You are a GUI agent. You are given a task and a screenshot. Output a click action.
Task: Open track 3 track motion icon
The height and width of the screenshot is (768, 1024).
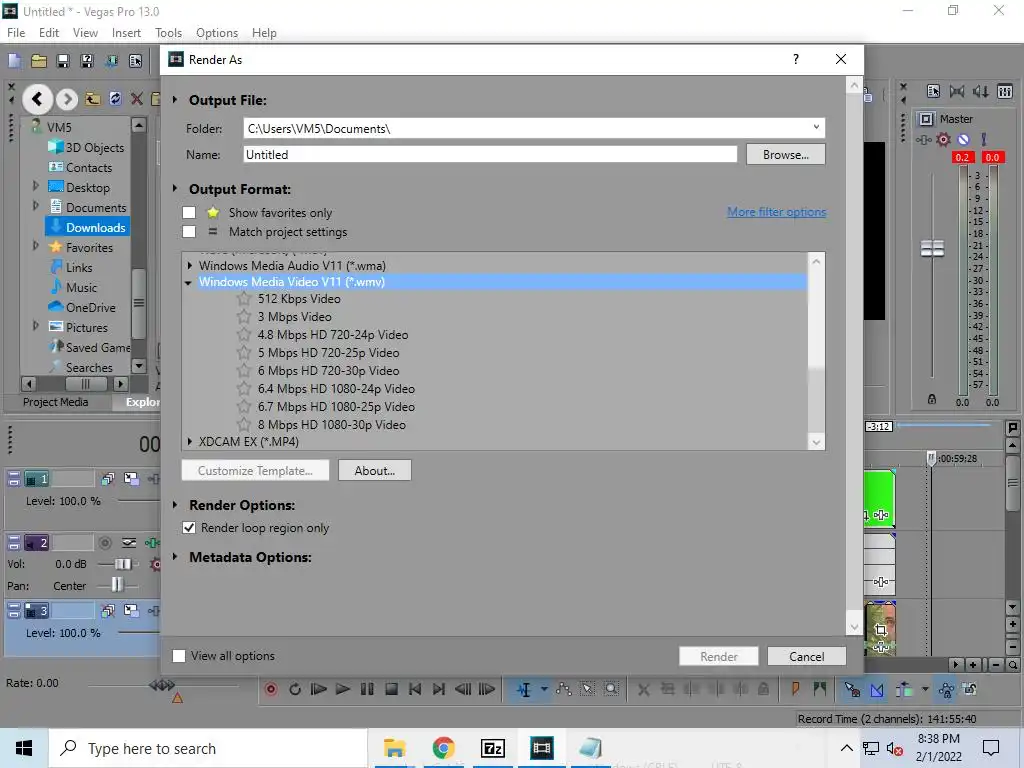(x=108, y=611)
